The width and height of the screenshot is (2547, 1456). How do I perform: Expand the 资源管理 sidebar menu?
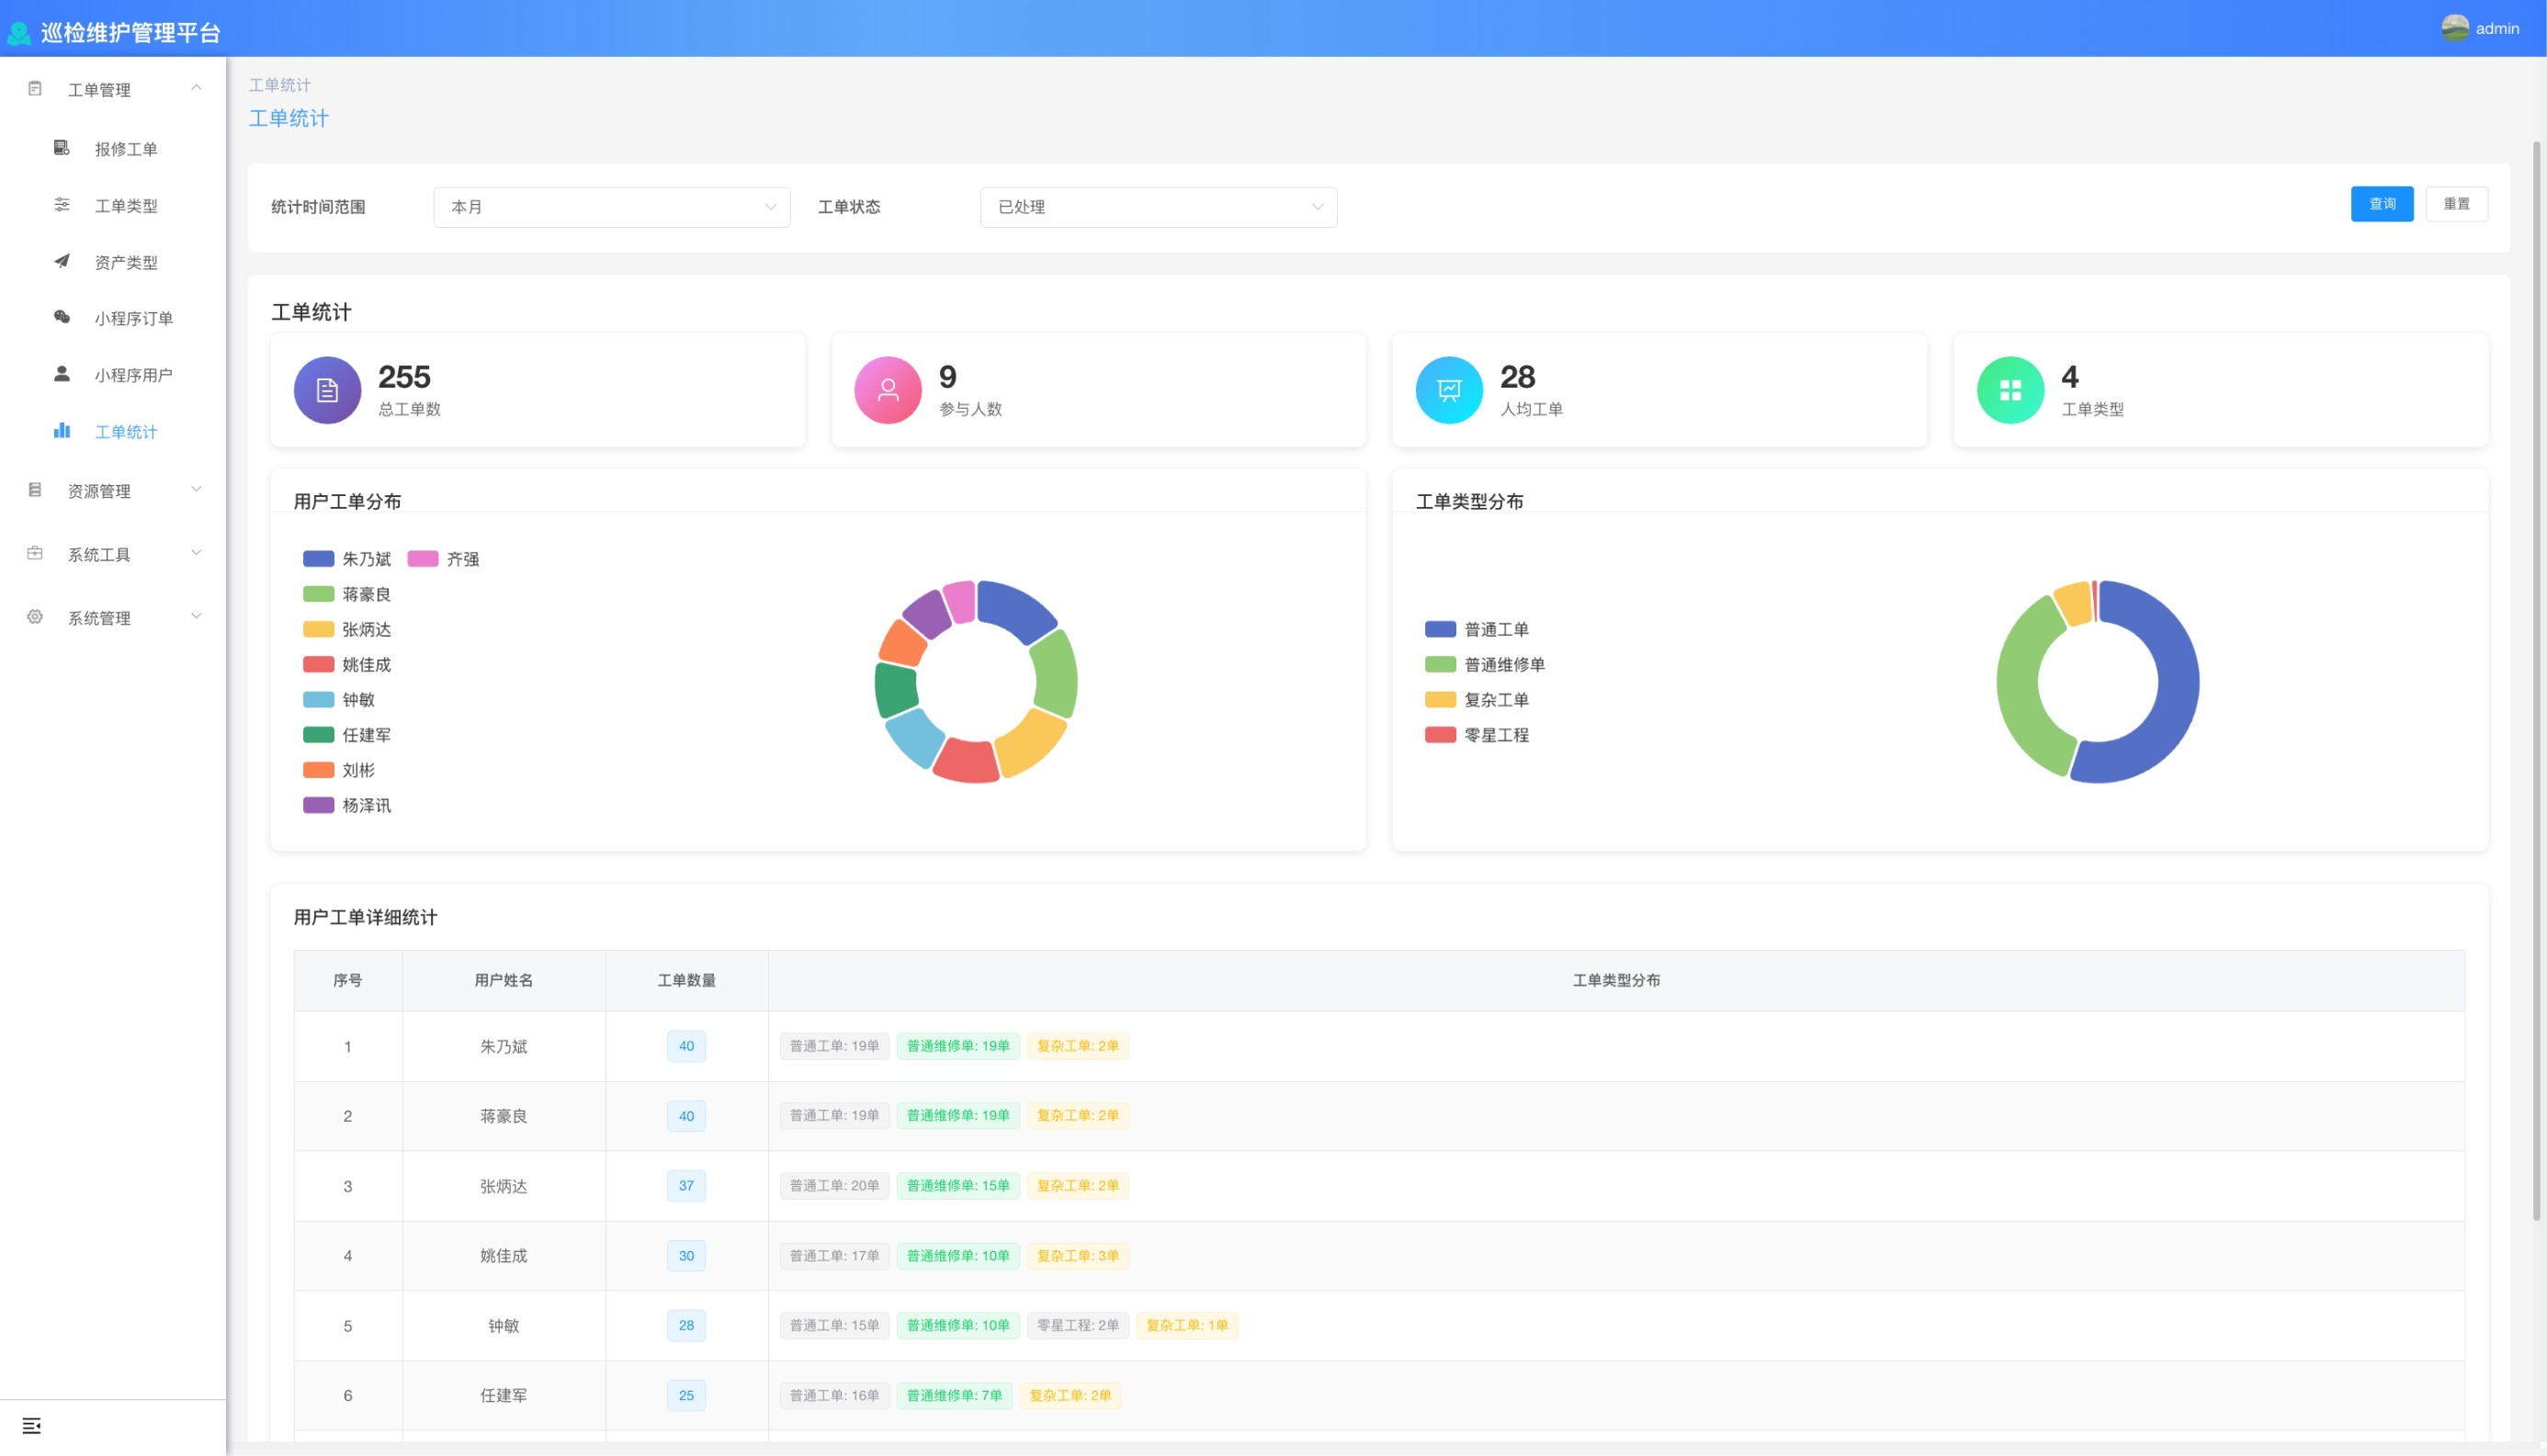click(113, 491)
